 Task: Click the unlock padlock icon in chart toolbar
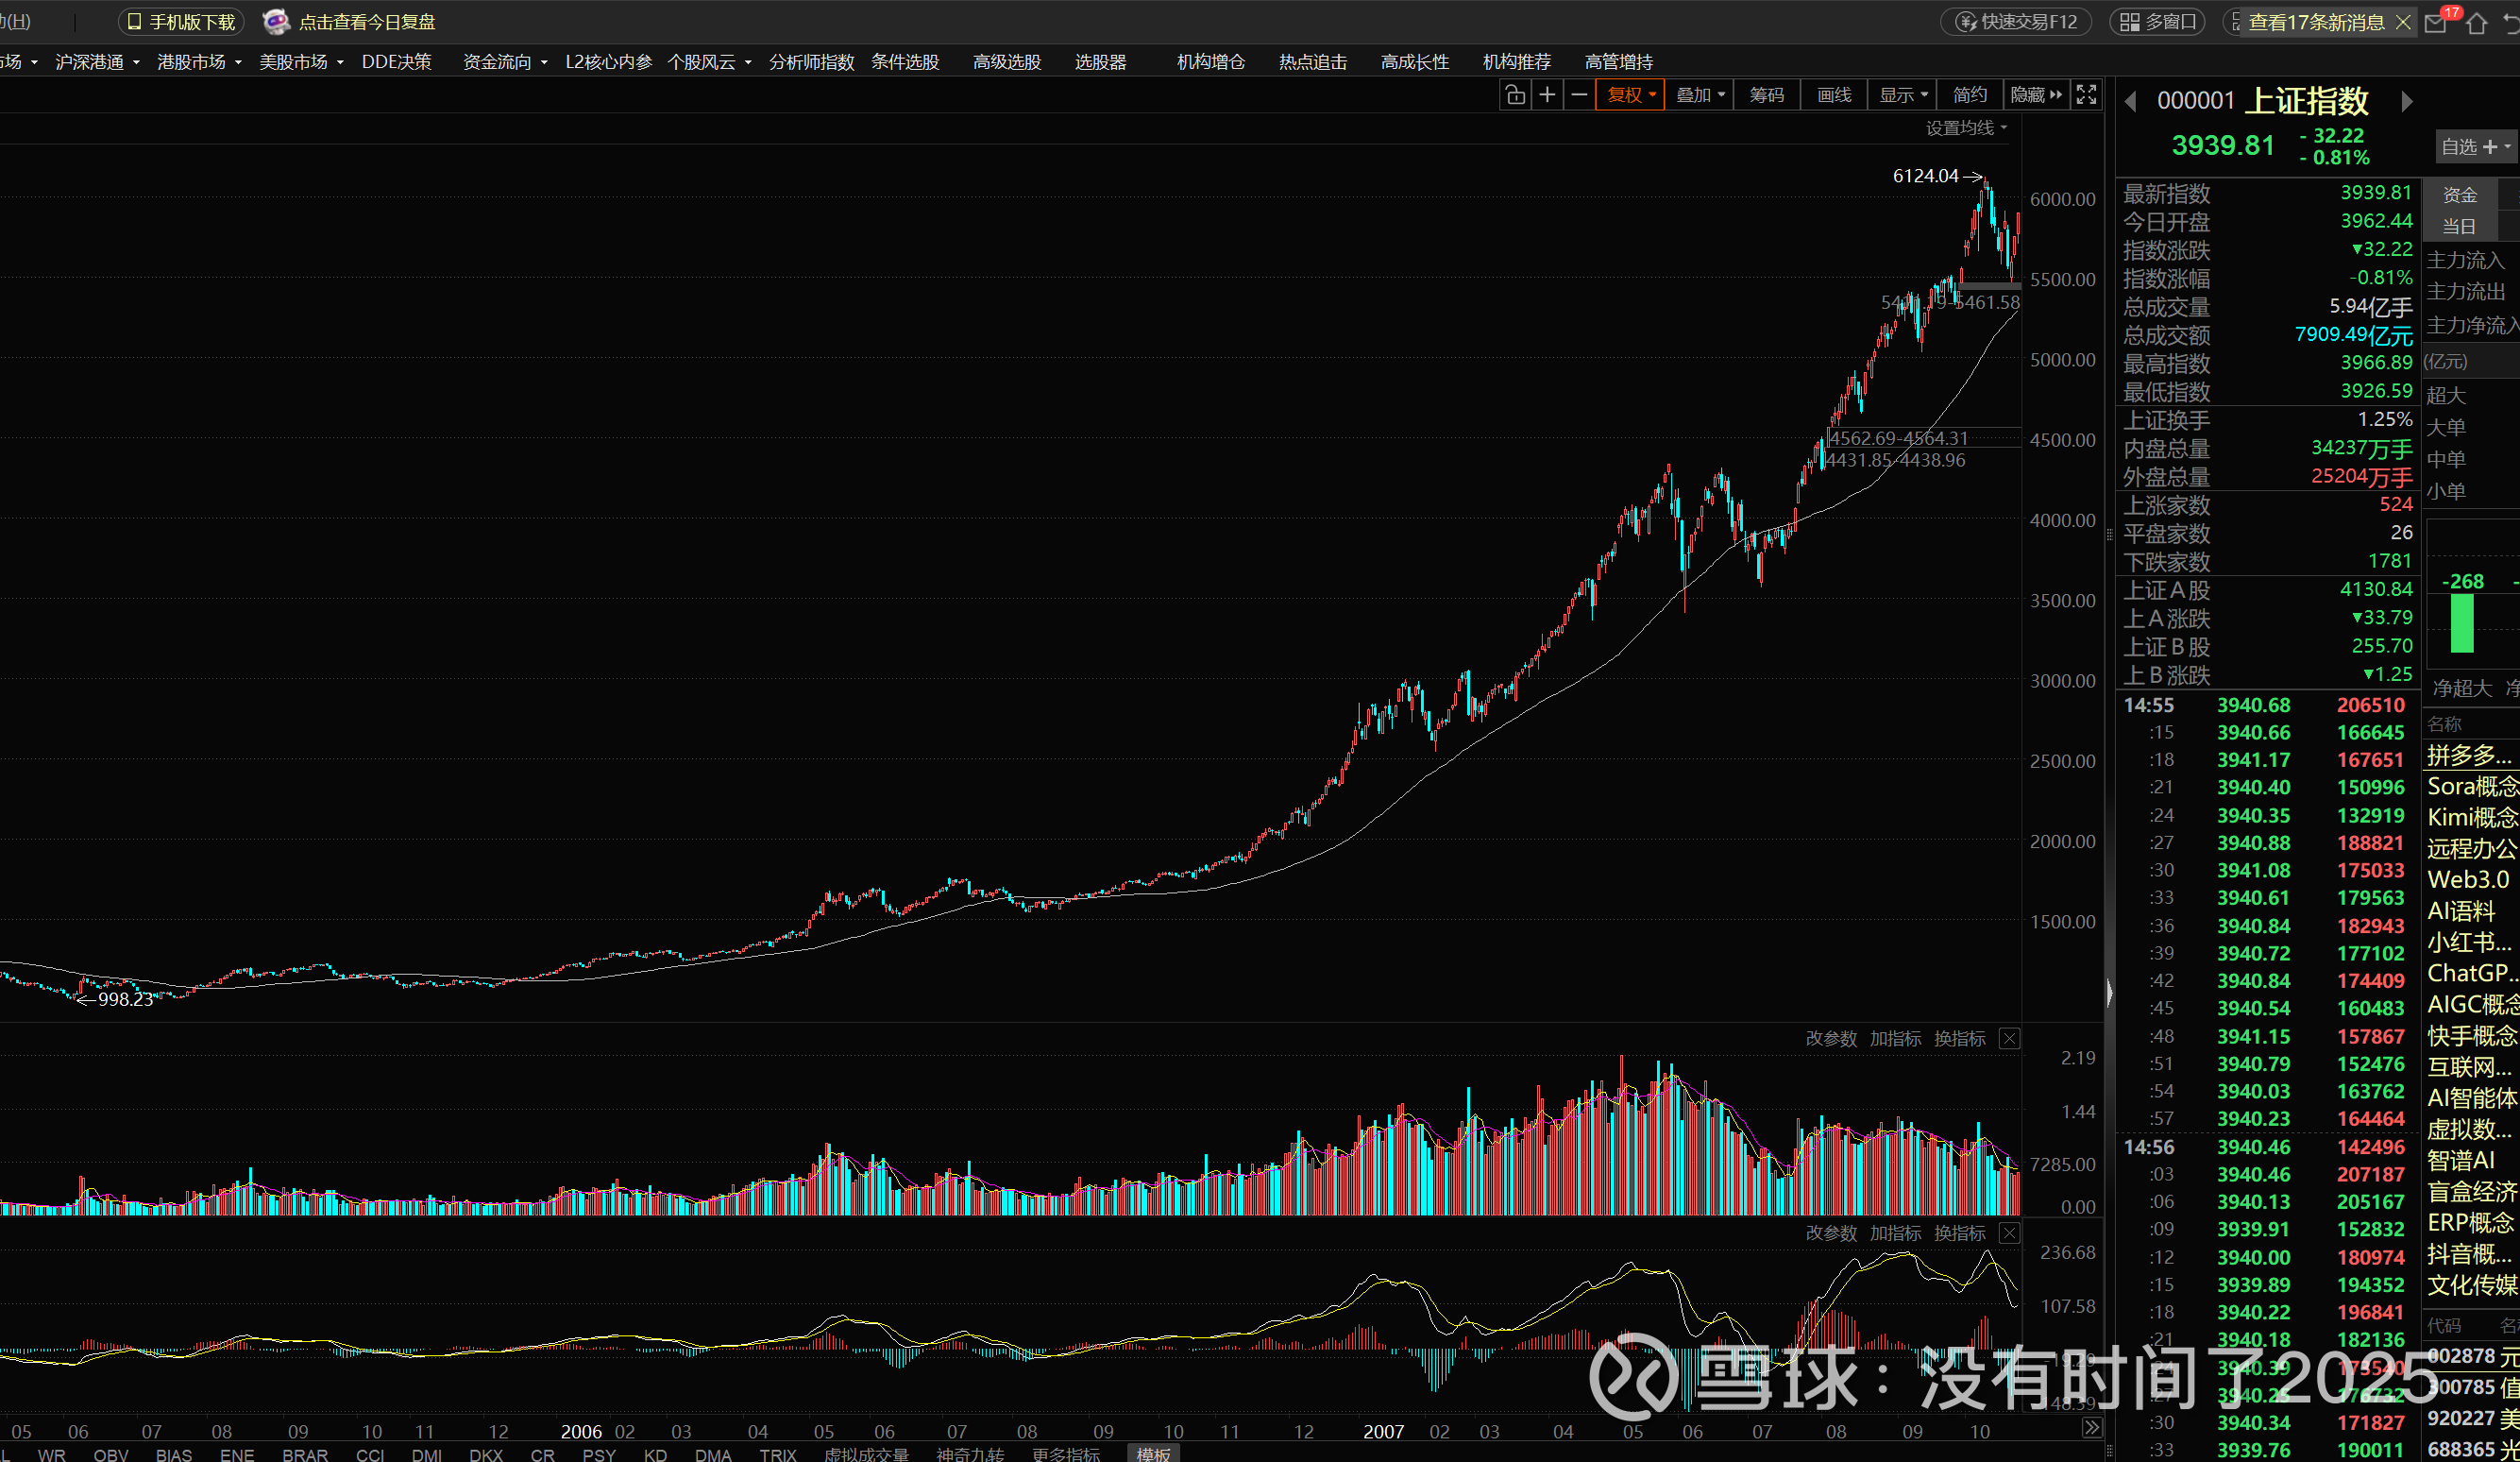(x=1515, y=95)
